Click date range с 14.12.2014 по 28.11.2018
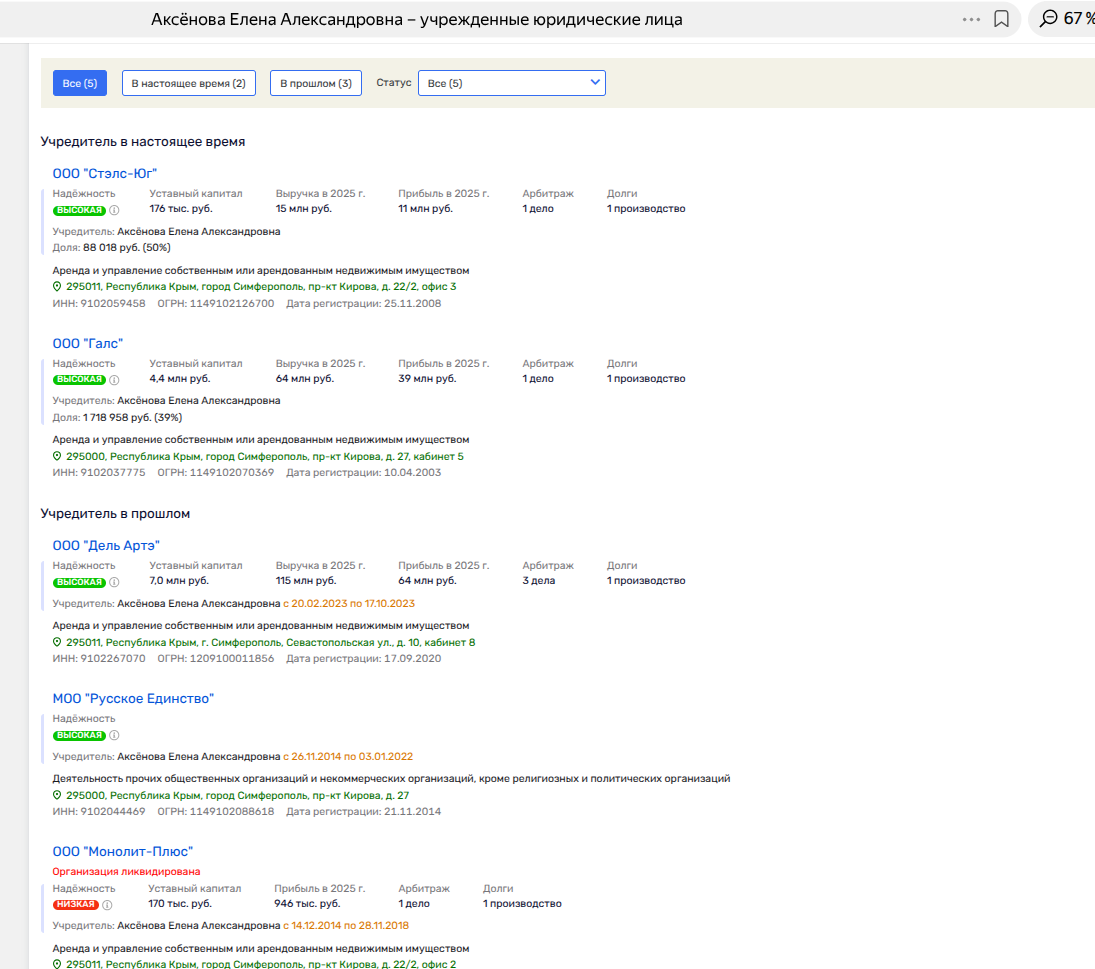 click(x=346, y=926)
